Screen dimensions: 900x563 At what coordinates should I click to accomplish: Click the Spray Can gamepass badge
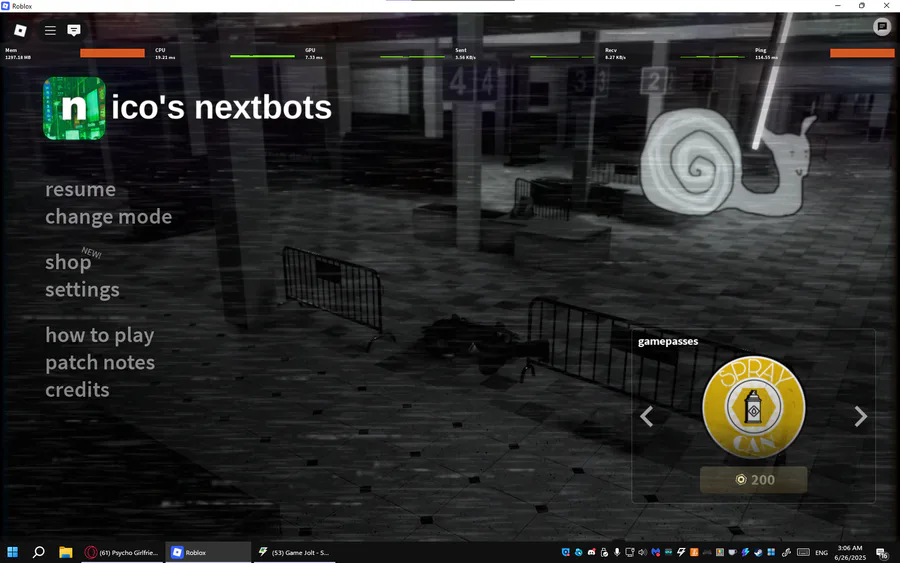pos(754,407)
